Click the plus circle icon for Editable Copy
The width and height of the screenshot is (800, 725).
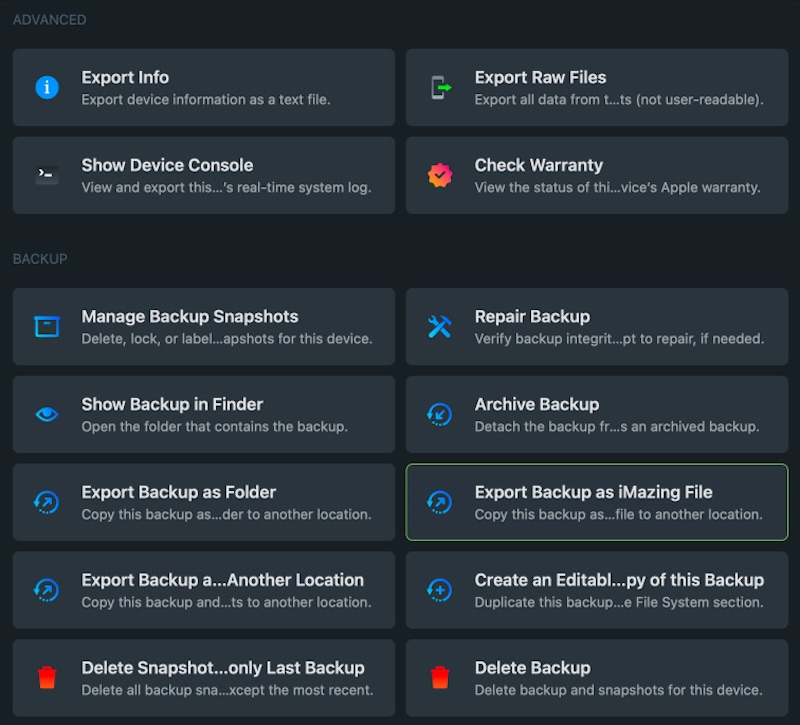coord(439,590)
